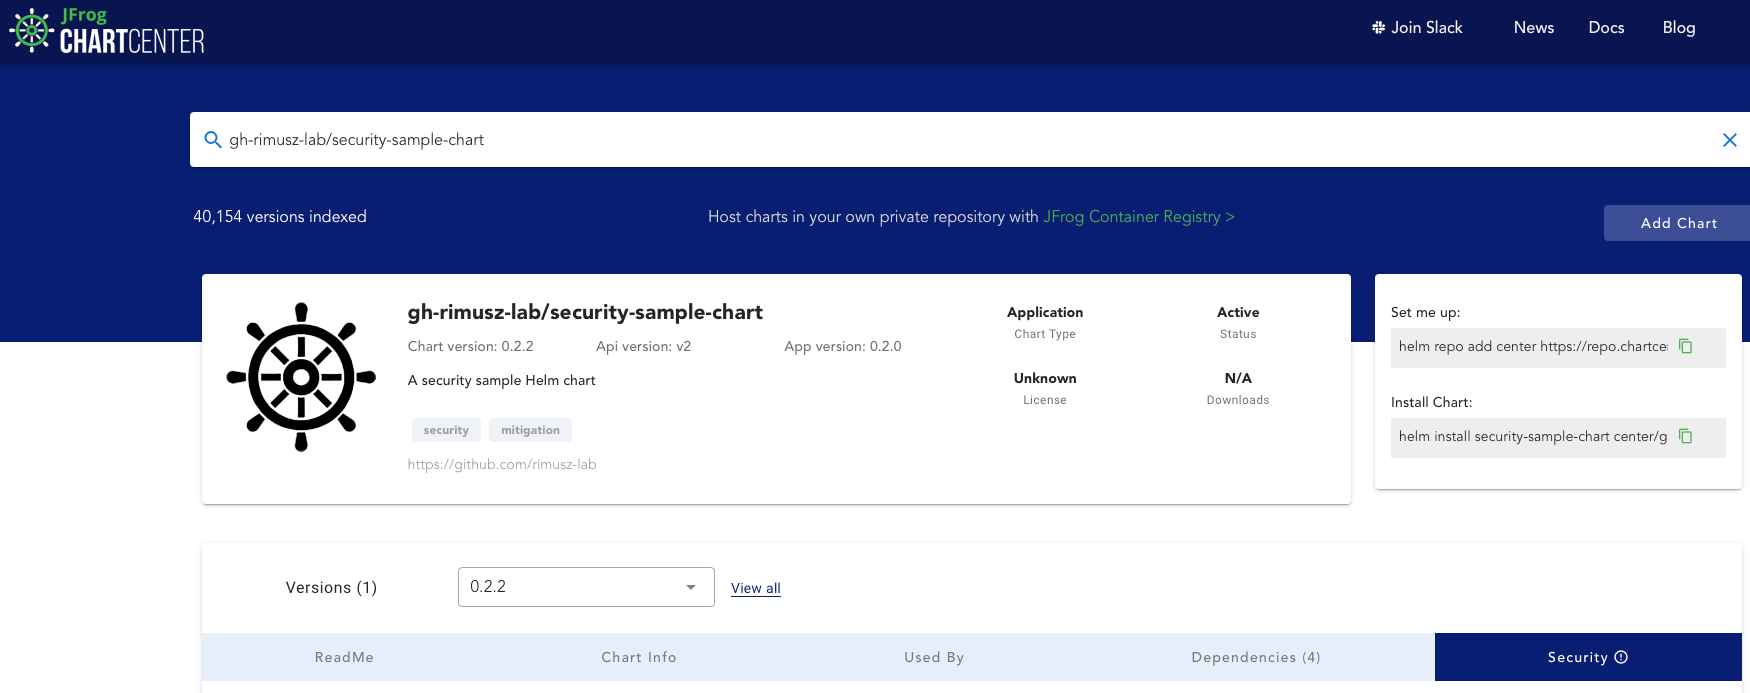Click the 'A security sample Helm chart' description
The width and height of the screenshot is (1750, 693).
pos(501,380)
